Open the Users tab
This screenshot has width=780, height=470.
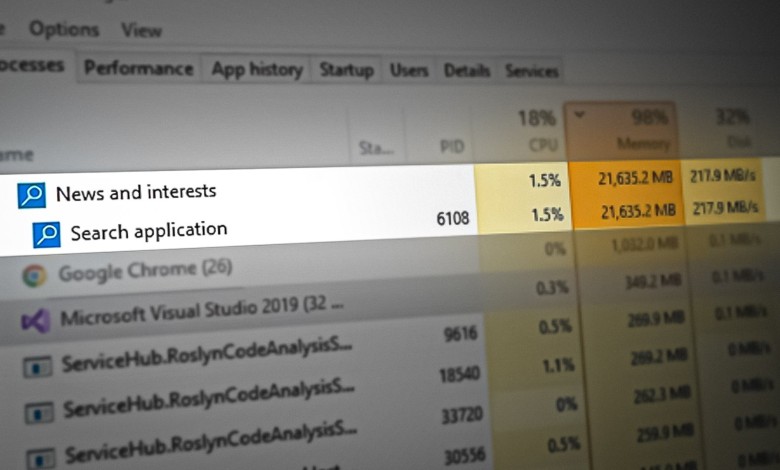coord(408,71)
